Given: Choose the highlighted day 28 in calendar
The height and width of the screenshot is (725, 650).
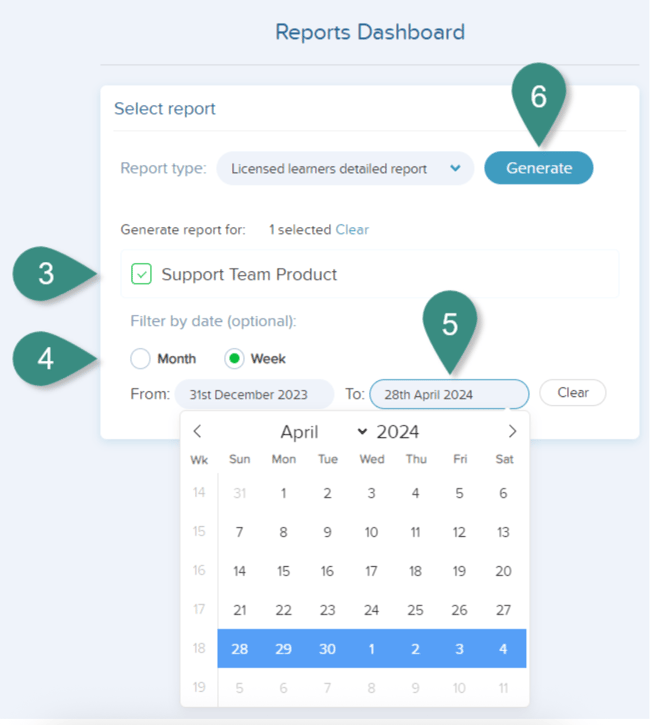Looking at the screenshot, I should point(239,649).
